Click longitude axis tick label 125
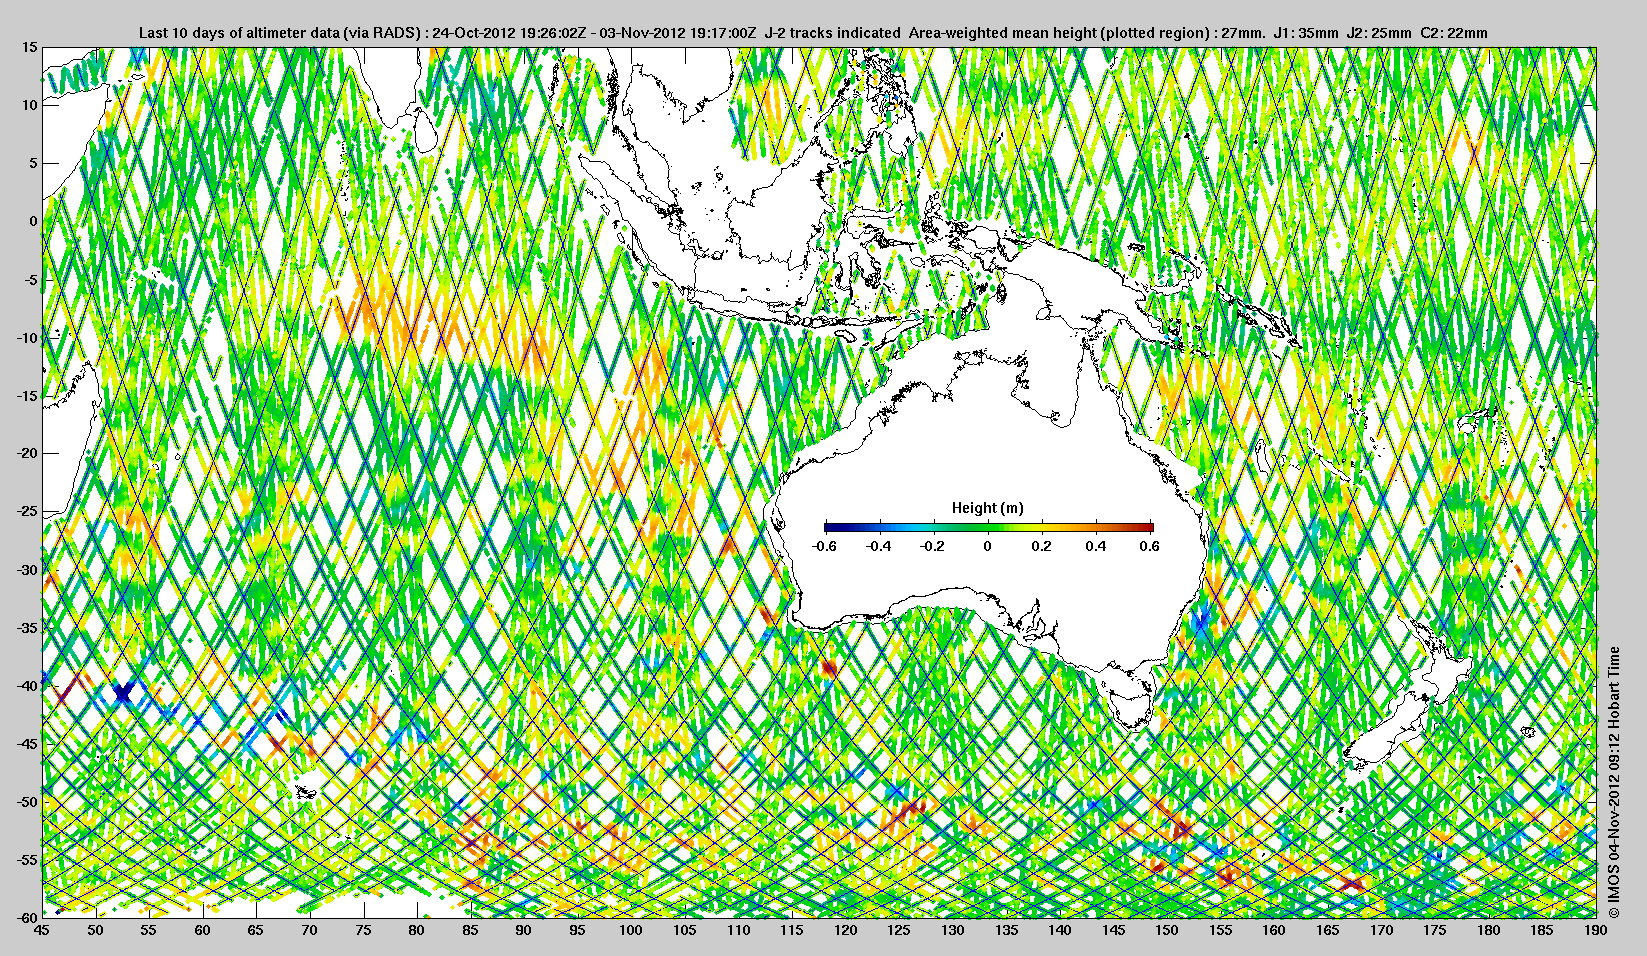This screenshot has width=1647, height=956. click(899, 930)
